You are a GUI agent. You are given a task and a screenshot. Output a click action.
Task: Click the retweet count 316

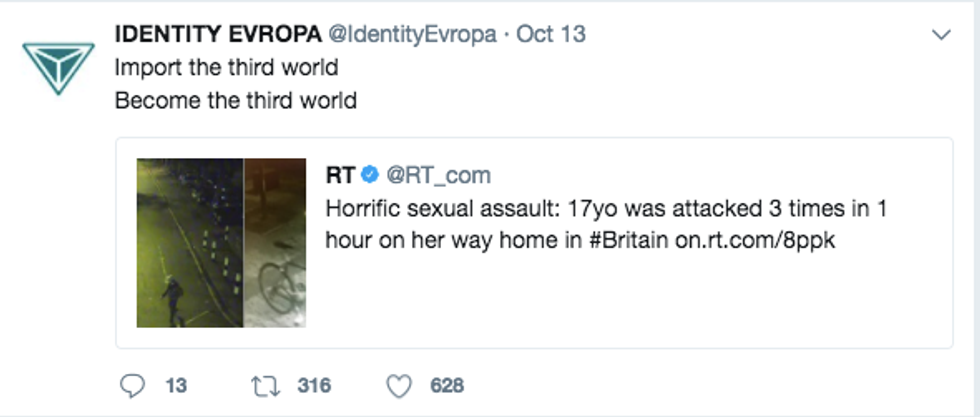[314, 385]
